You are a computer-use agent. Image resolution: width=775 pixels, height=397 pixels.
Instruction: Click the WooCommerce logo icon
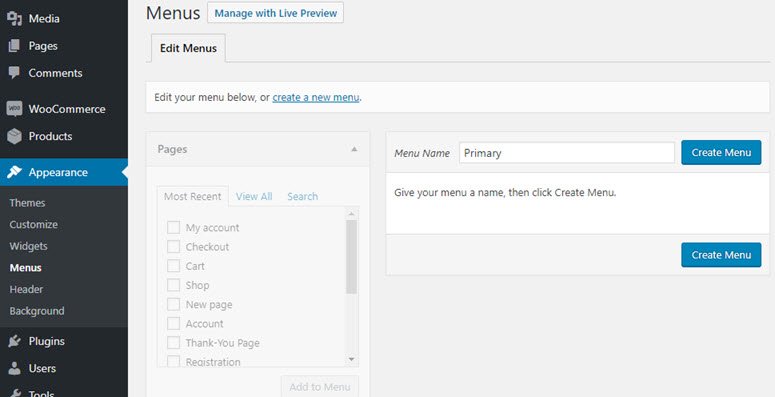pyautogui.click(x=14, y=109)
